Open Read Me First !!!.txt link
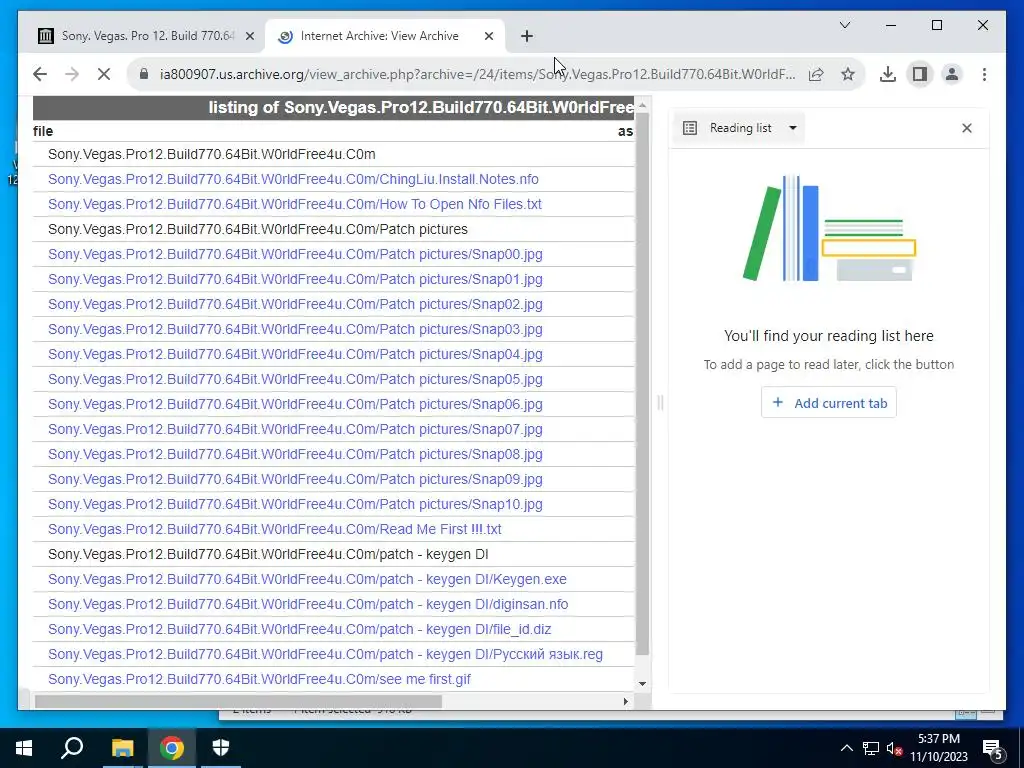This screenshot has width=1024, height=768. 274,529
